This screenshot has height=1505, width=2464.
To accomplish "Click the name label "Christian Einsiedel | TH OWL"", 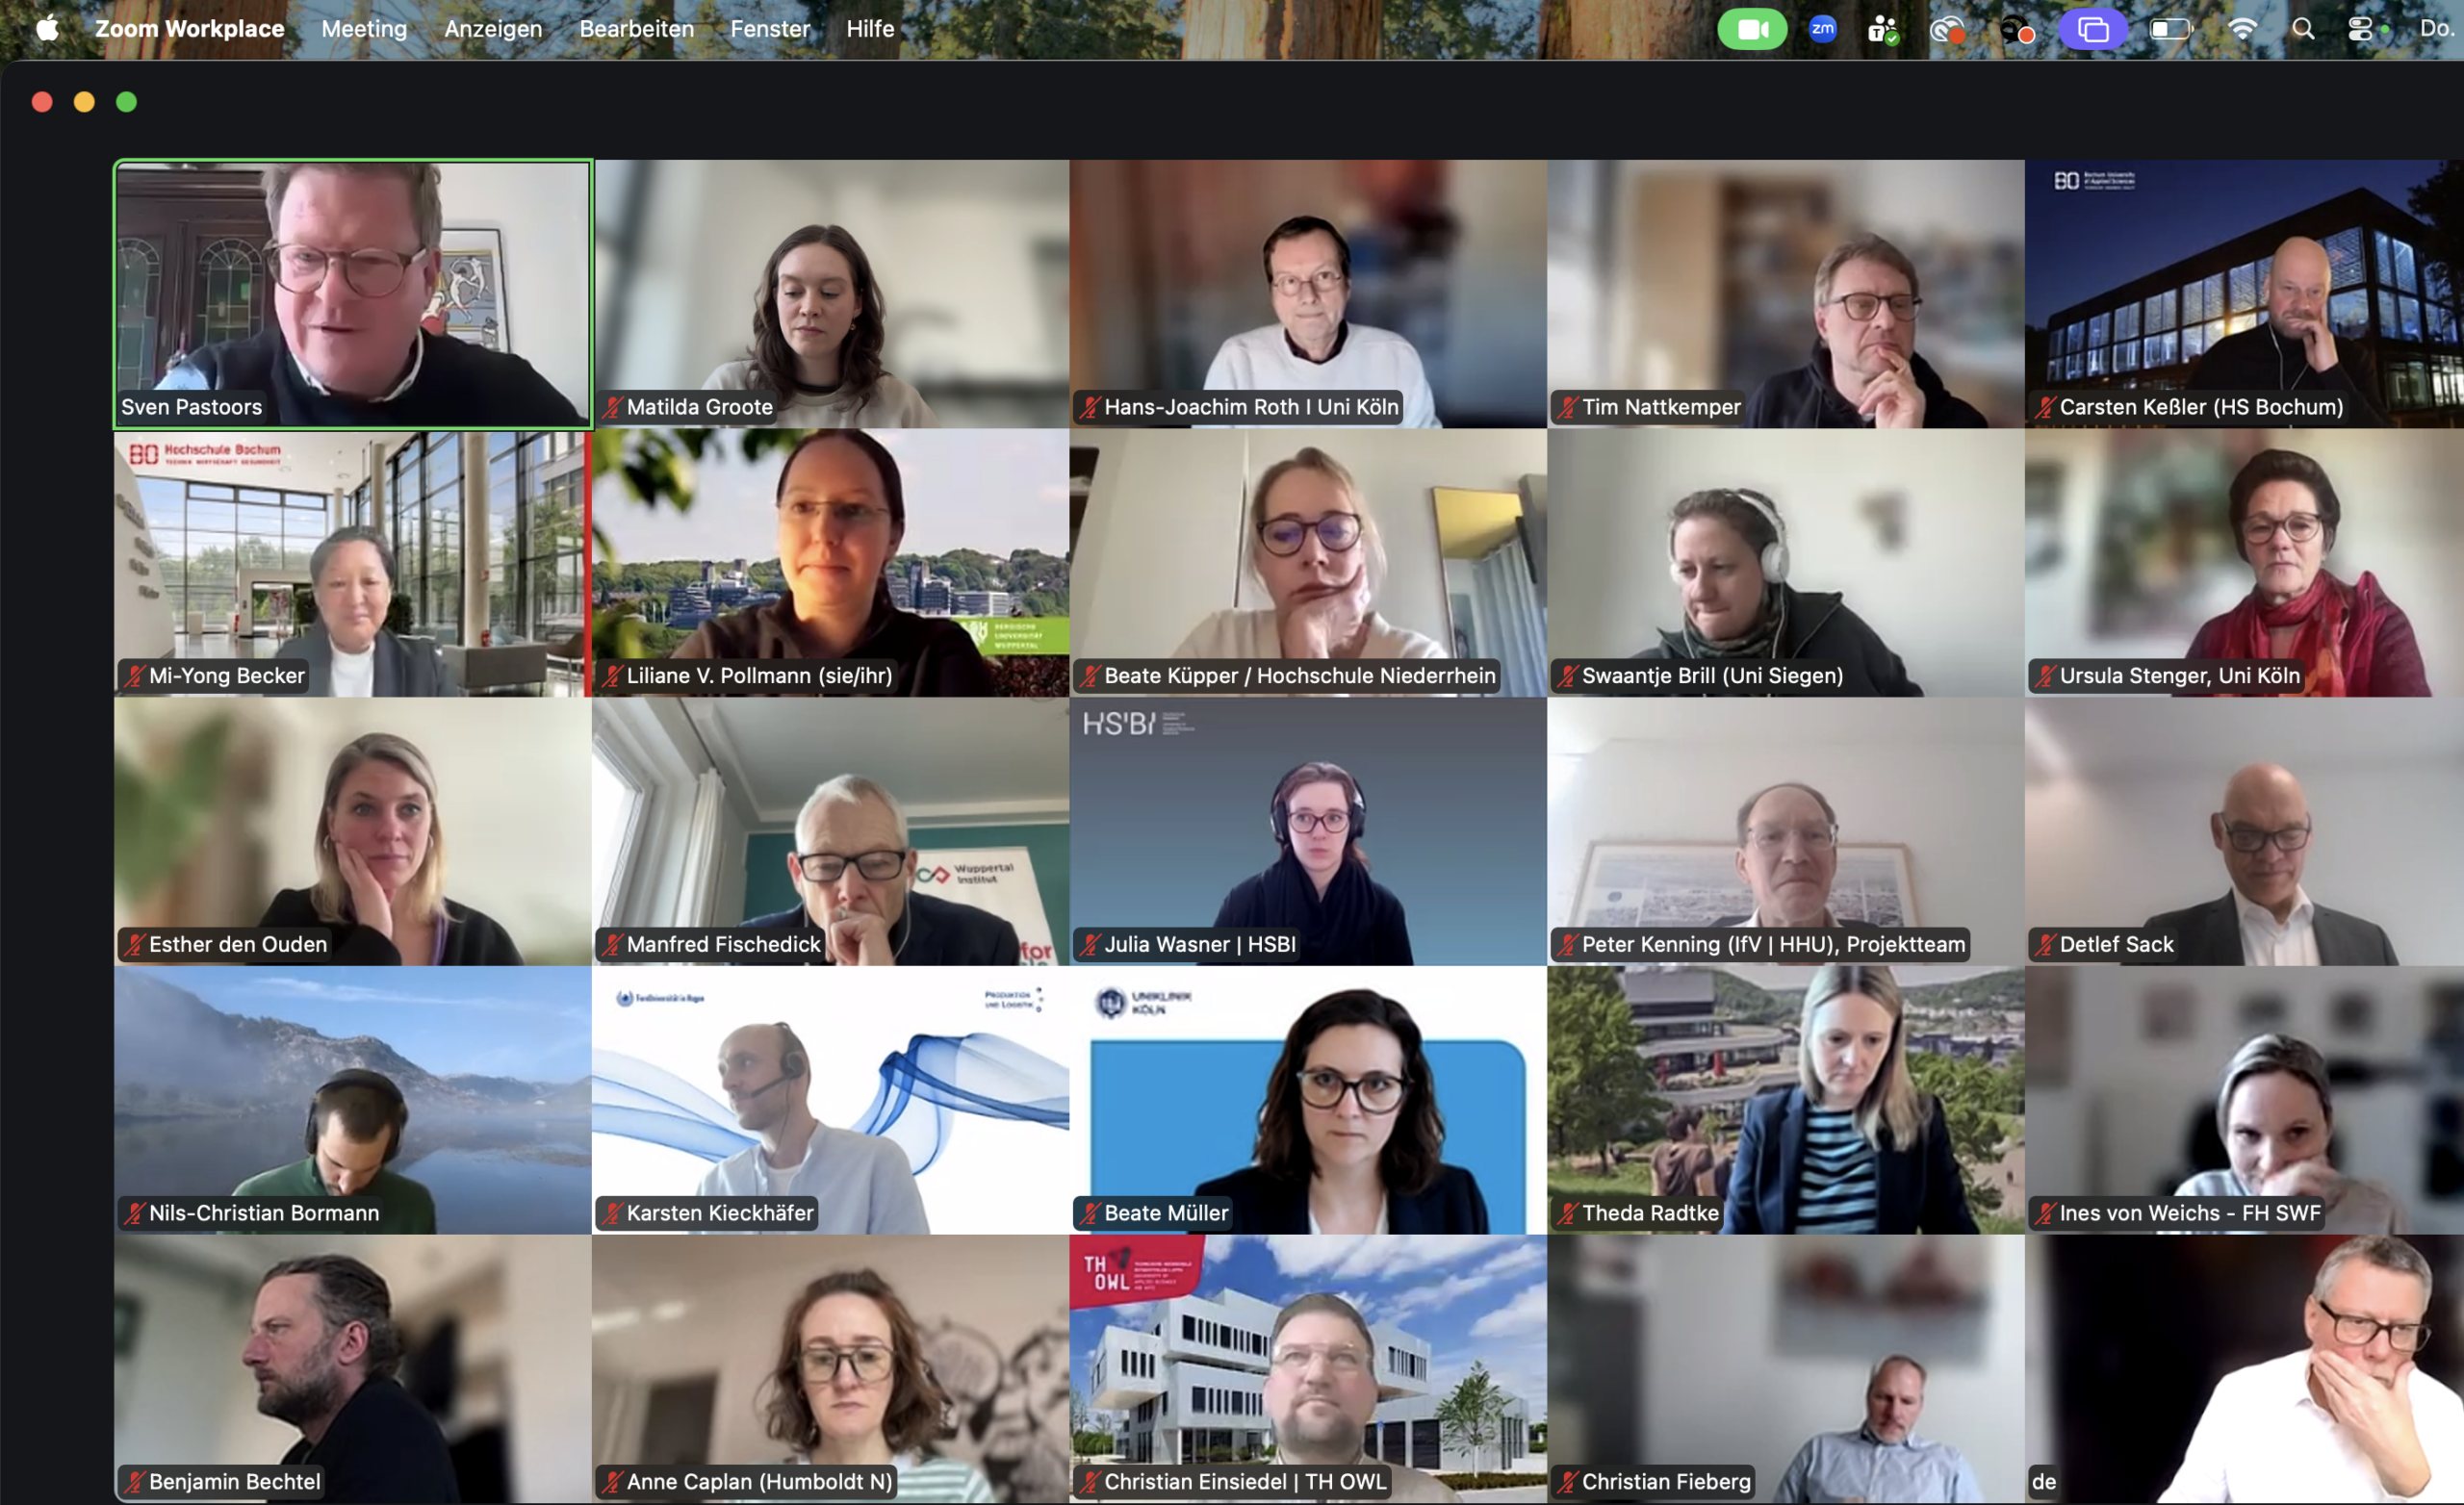I will click(x=1245, y=1482).
